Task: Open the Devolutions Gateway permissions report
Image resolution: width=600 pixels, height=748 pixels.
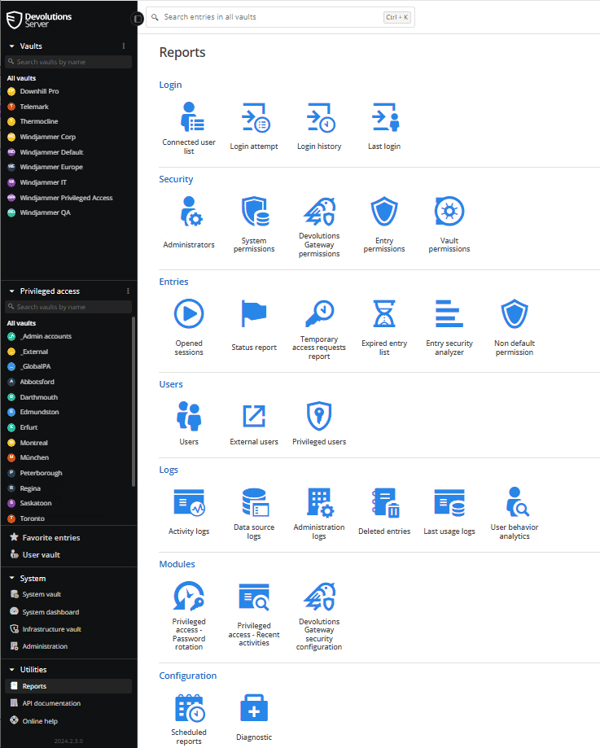Action: pyautogui.click(x=319, y=227)
